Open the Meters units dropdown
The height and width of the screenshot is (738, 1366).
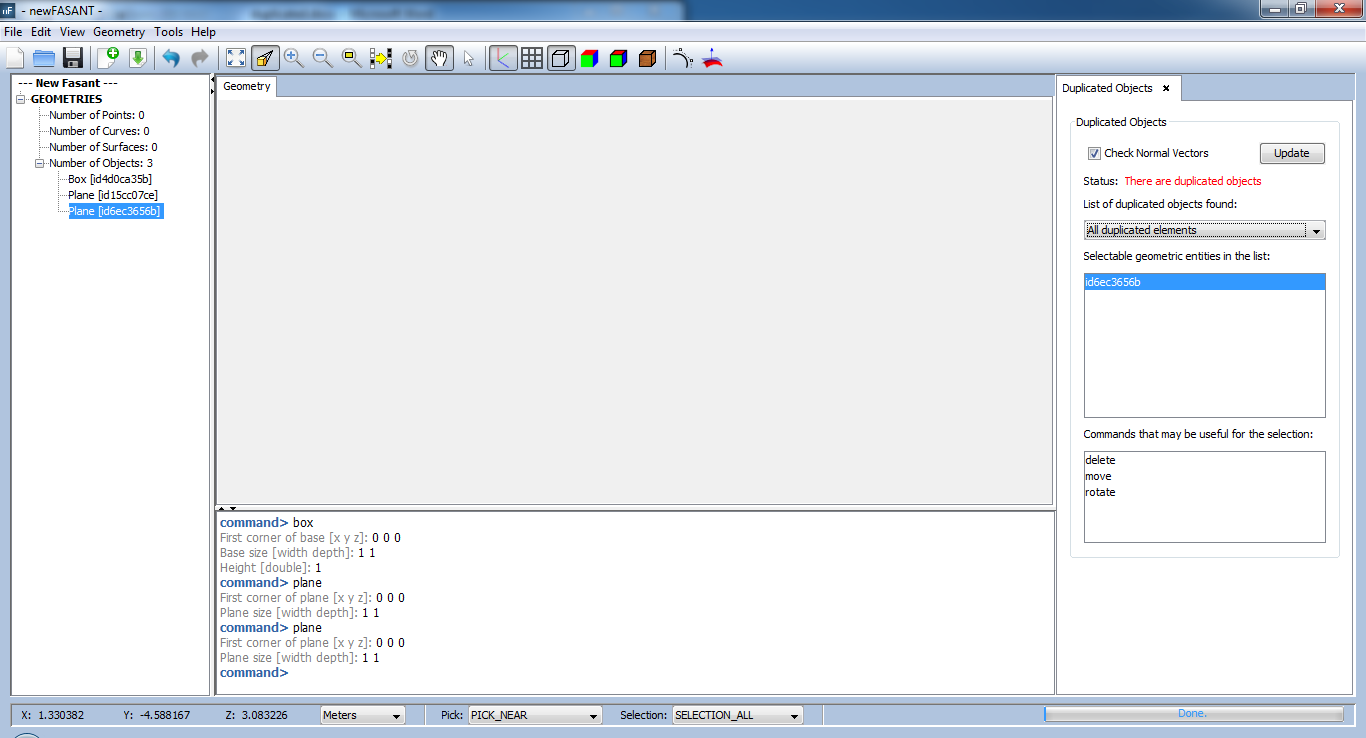click(362, 715)
